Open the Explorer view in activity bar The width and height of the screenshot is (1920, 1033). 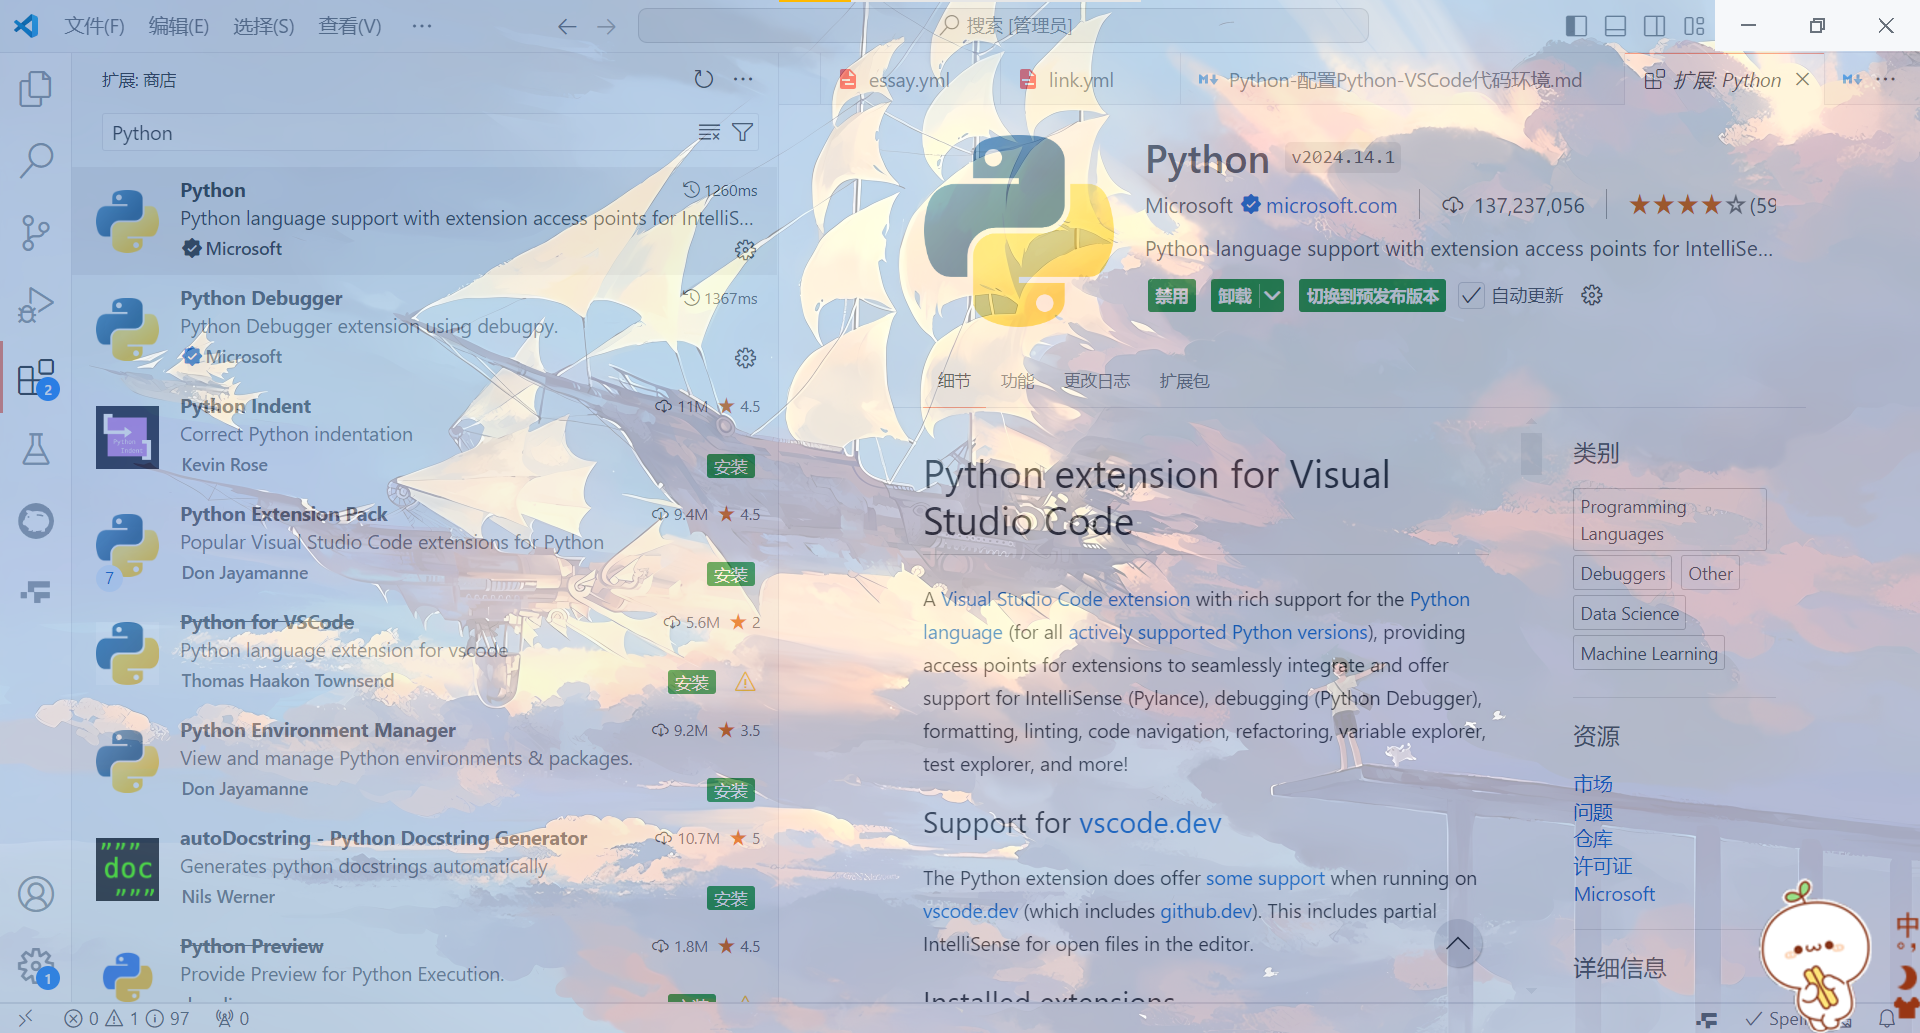coord(36,89)
